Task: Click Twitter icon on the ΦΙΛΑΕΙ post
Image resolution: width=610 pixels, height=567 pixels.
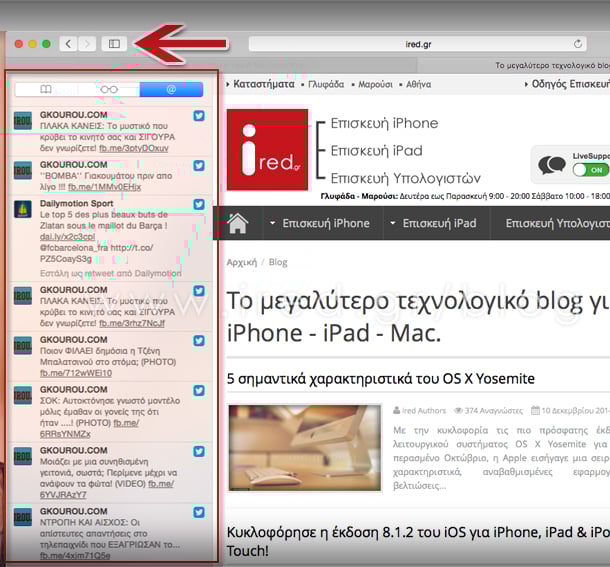Action: point(199,341)
